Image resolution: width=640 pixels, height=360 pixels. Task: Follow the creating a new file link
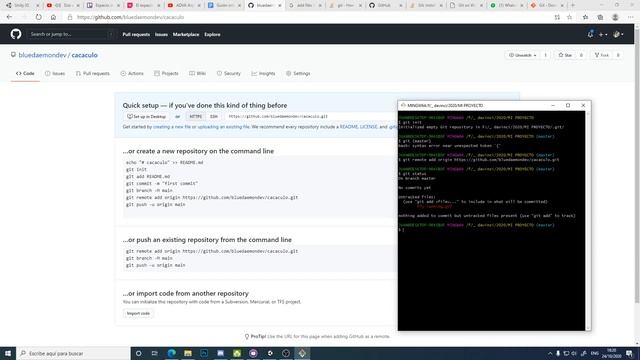[172, 127]
